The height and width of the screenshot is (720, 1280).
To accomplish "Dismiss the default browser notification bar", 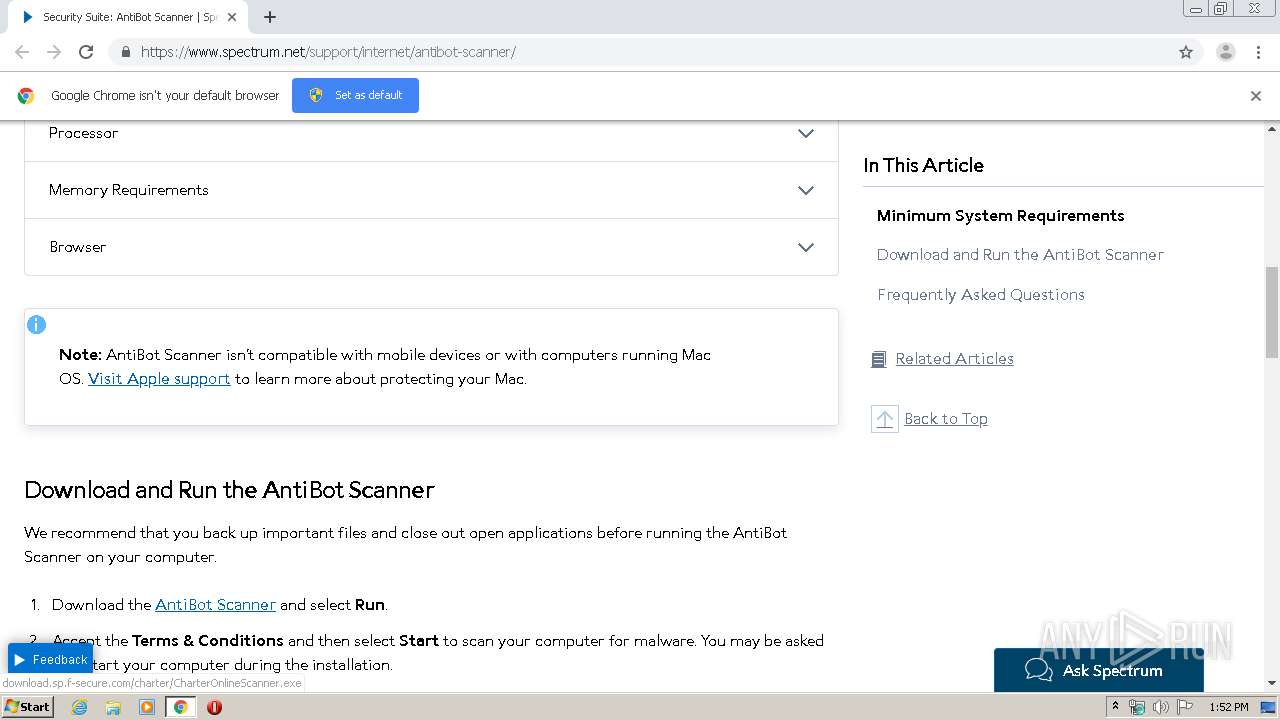I will (x=1256, y=96).
